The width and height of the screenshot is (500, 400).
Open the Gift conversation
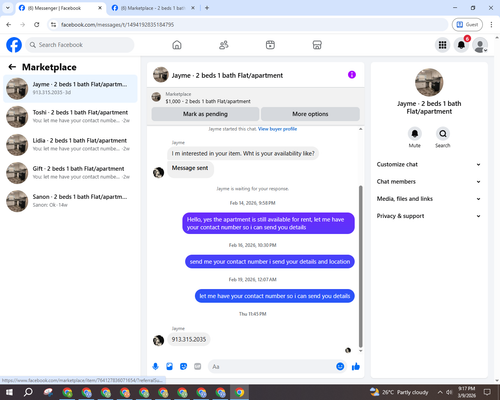click(x=70, y=173)
